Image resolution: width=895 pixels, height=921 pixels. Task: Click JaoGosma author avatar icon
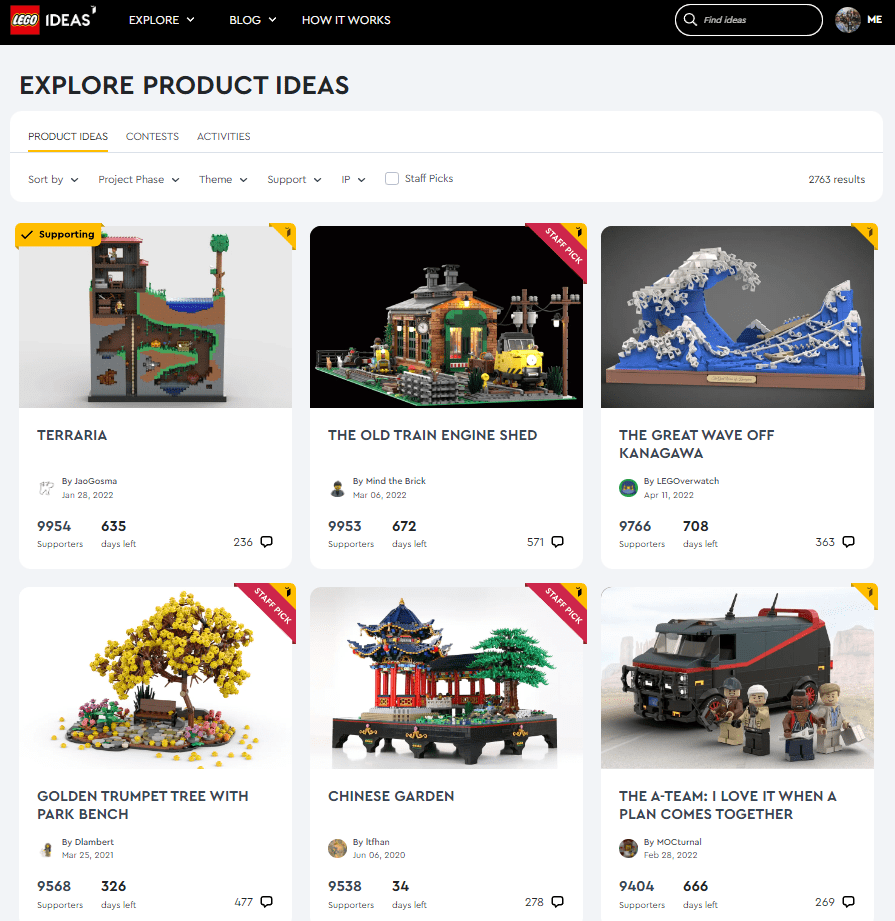46,488
